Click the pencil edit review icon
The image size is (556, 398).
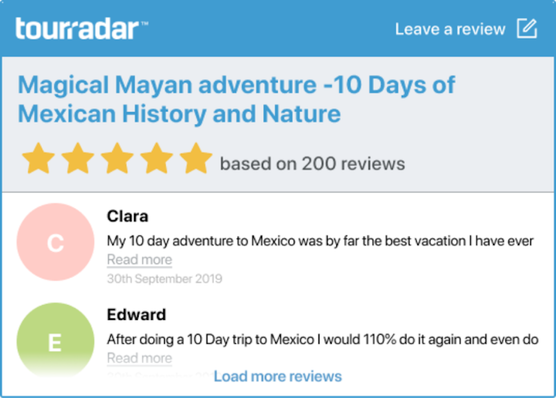coord(527,28)
